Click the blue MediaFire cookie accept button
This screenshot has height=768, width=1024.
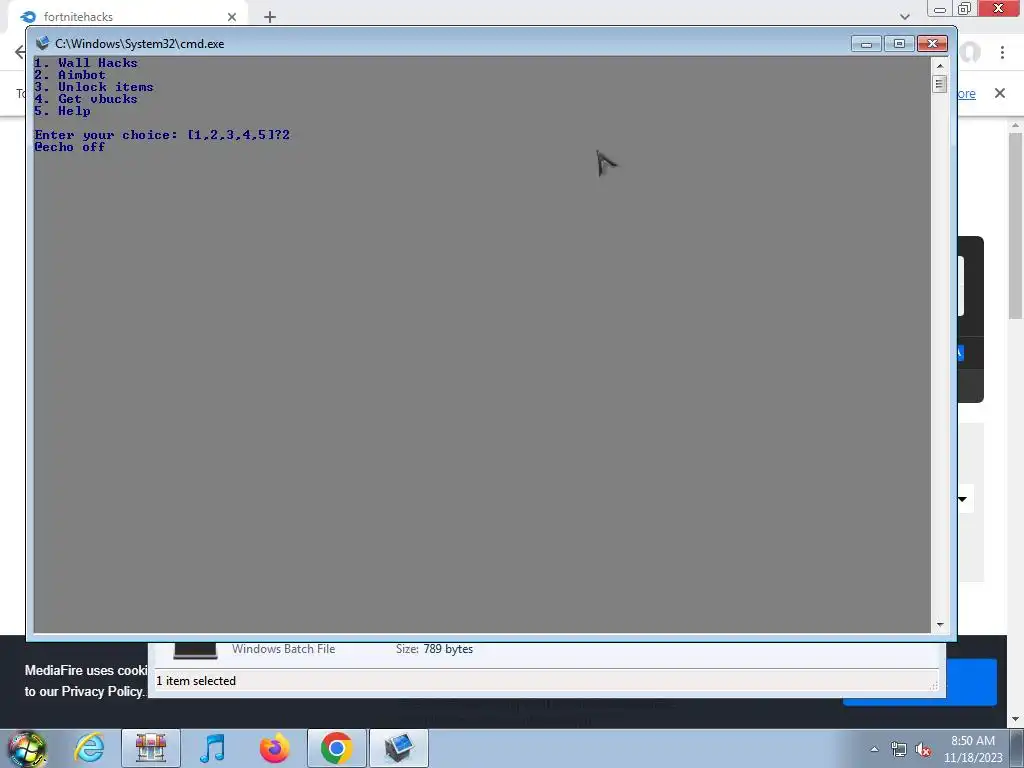click(971, 682)
